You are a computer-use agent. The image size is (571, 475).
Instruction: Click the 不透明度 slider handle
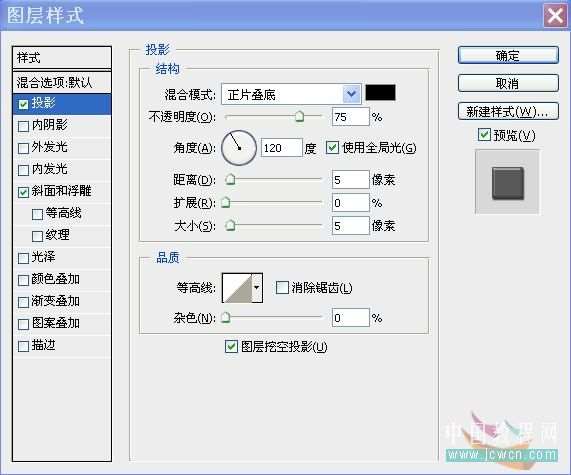[x=299, y=116]
